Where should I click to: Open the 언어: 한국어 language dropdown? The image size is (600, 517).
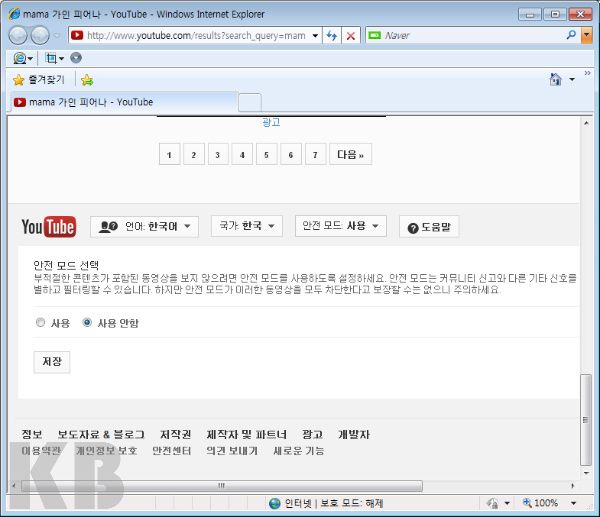pyautogui.click(x=144, y=227)
